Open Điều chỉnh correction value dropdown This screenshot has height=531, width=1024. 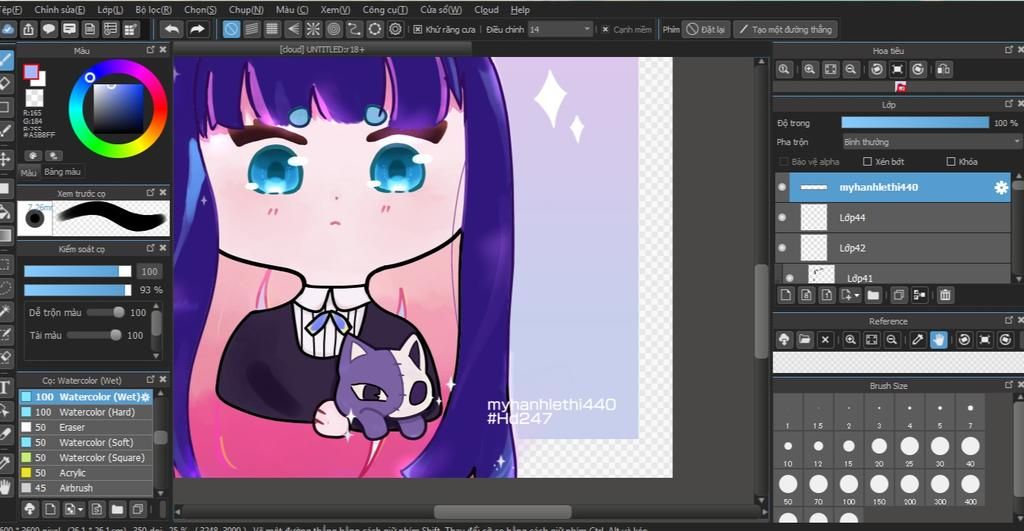[560, 29]
